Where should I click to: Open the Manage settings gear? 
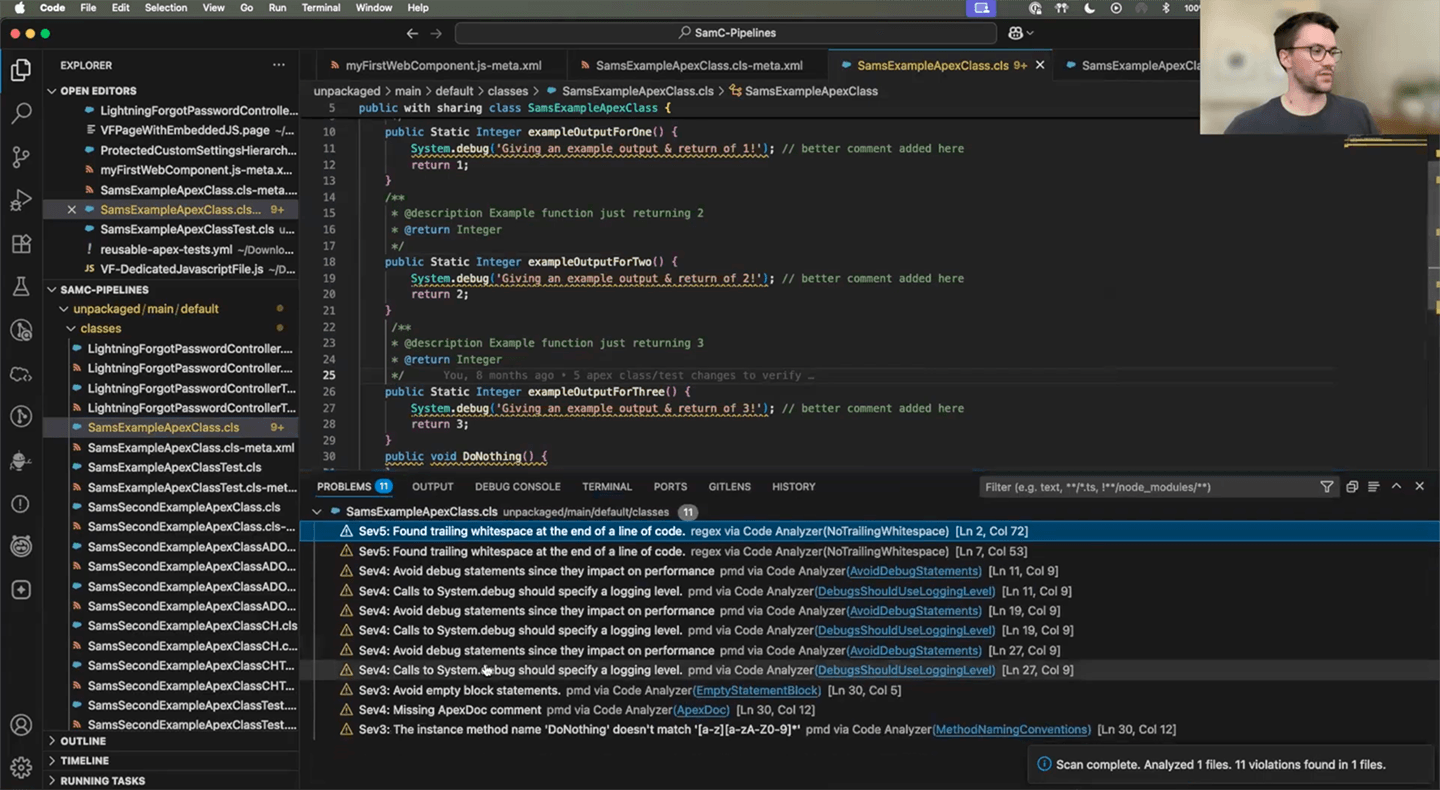pos(22,767)
